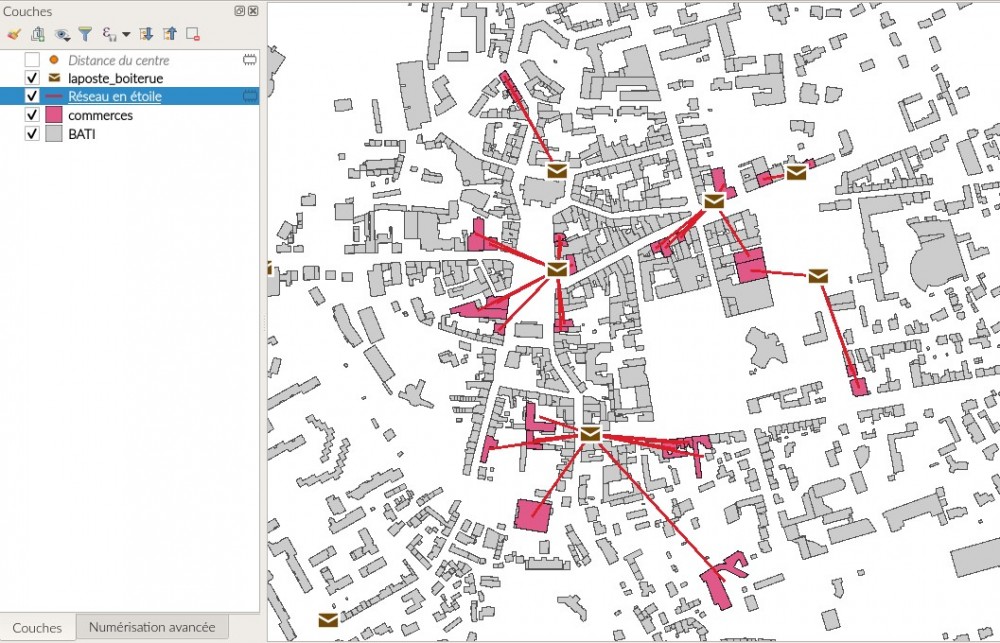
Task: Click the memory layer indicator beside Distance du centre
Action: point(250,61)
